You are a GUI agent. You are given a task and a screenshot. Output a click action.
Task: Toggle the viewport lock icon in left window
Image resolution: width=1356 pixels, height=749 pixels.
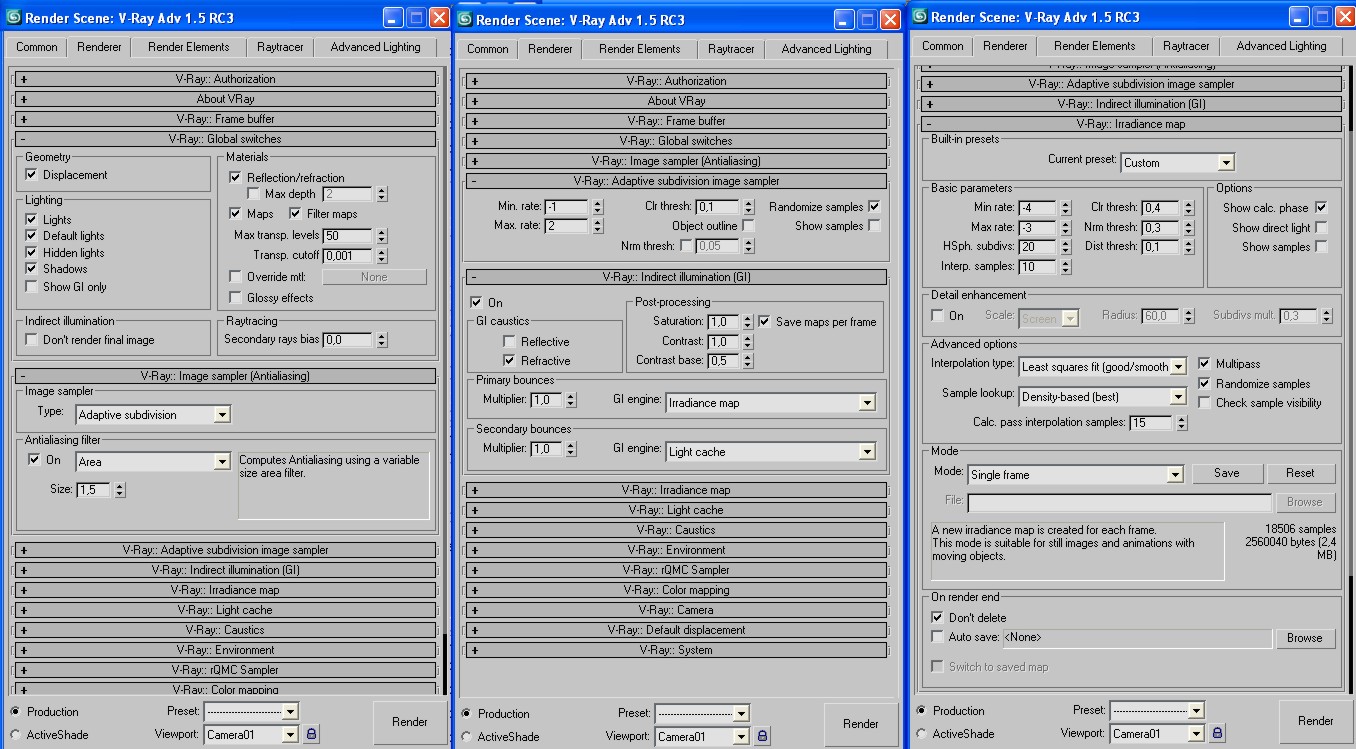(x=311, y=734)
